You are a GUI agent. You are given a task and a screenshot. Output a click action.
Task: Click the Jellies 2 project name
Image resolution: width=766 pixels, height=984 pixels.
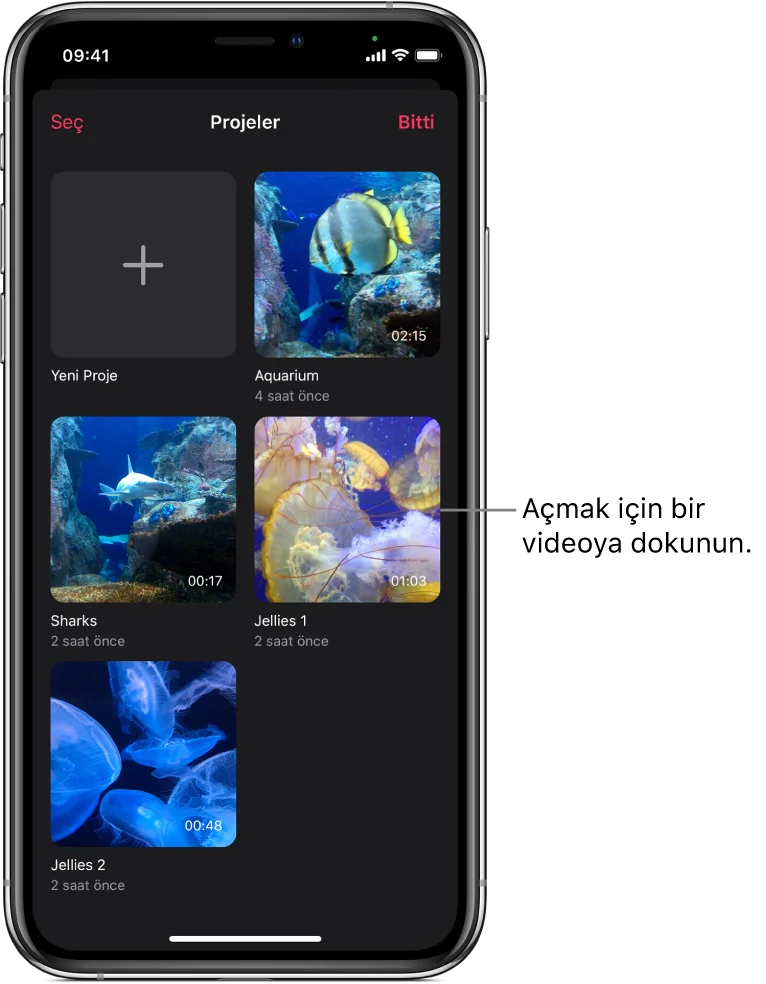point(78,865)
